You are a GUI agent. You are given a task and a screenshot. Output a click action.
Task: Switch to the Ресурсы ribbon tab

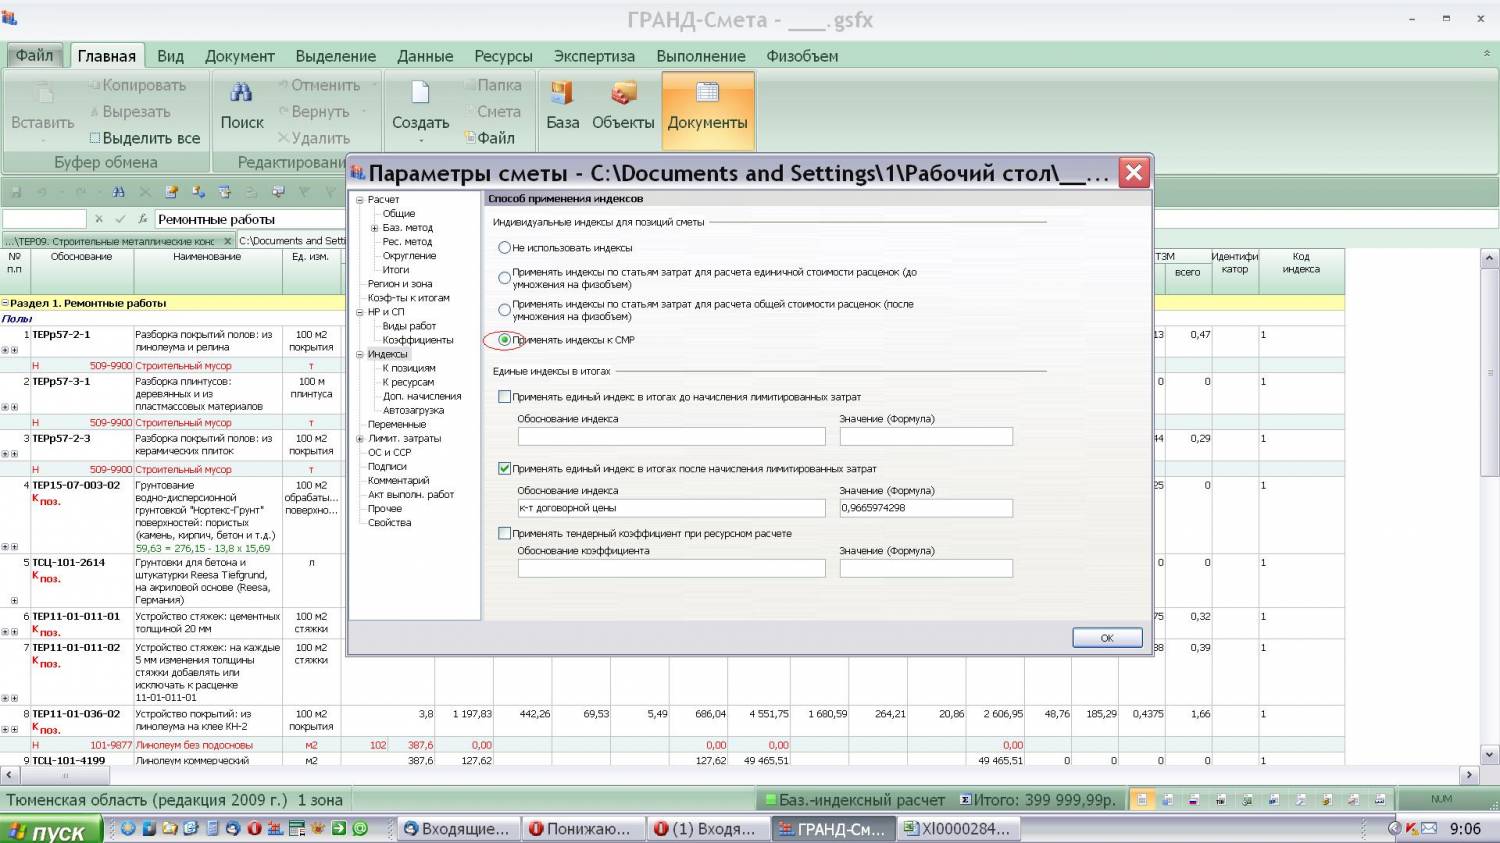click(x=503, y=56)
